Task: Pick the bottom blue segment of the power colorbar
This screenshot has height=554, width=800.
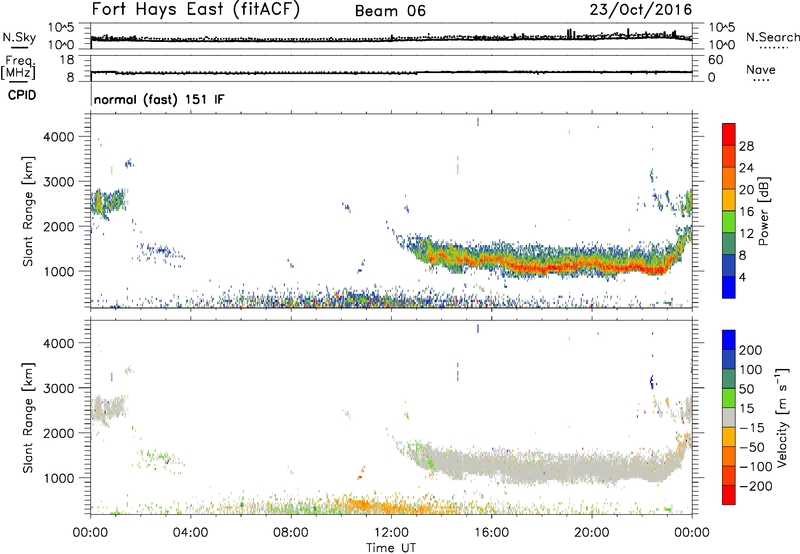Action: coord(729,287)
